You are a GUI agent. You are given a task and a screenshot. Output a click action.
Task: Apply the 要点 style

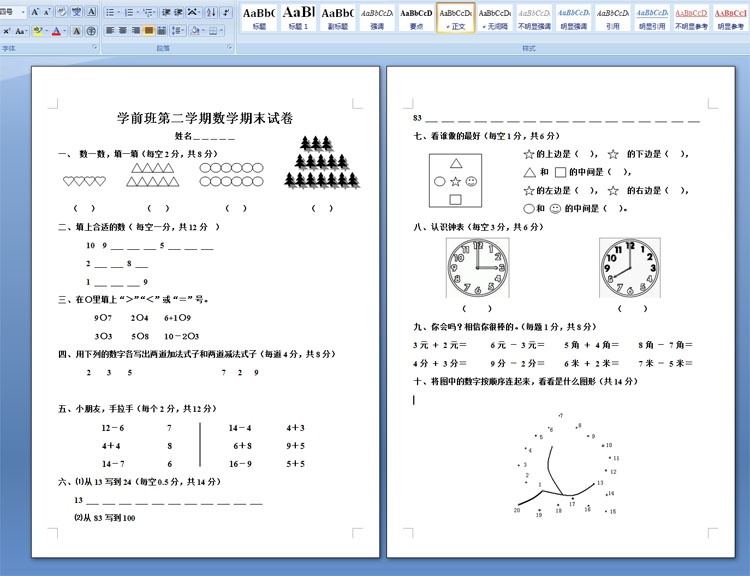coord(416,18)
